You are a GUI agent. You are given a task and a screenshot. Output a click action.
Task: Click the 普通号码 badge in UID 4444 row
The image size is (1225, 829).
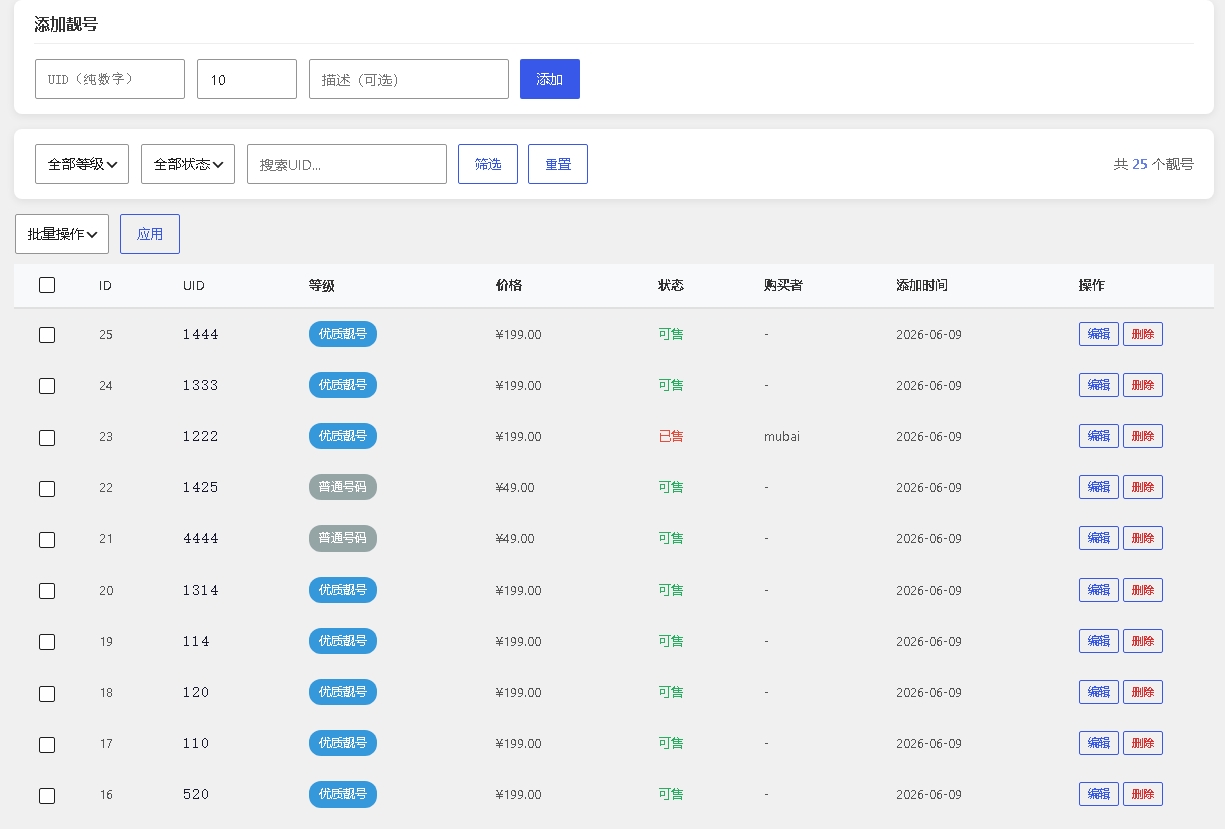[x=343, y=538]
